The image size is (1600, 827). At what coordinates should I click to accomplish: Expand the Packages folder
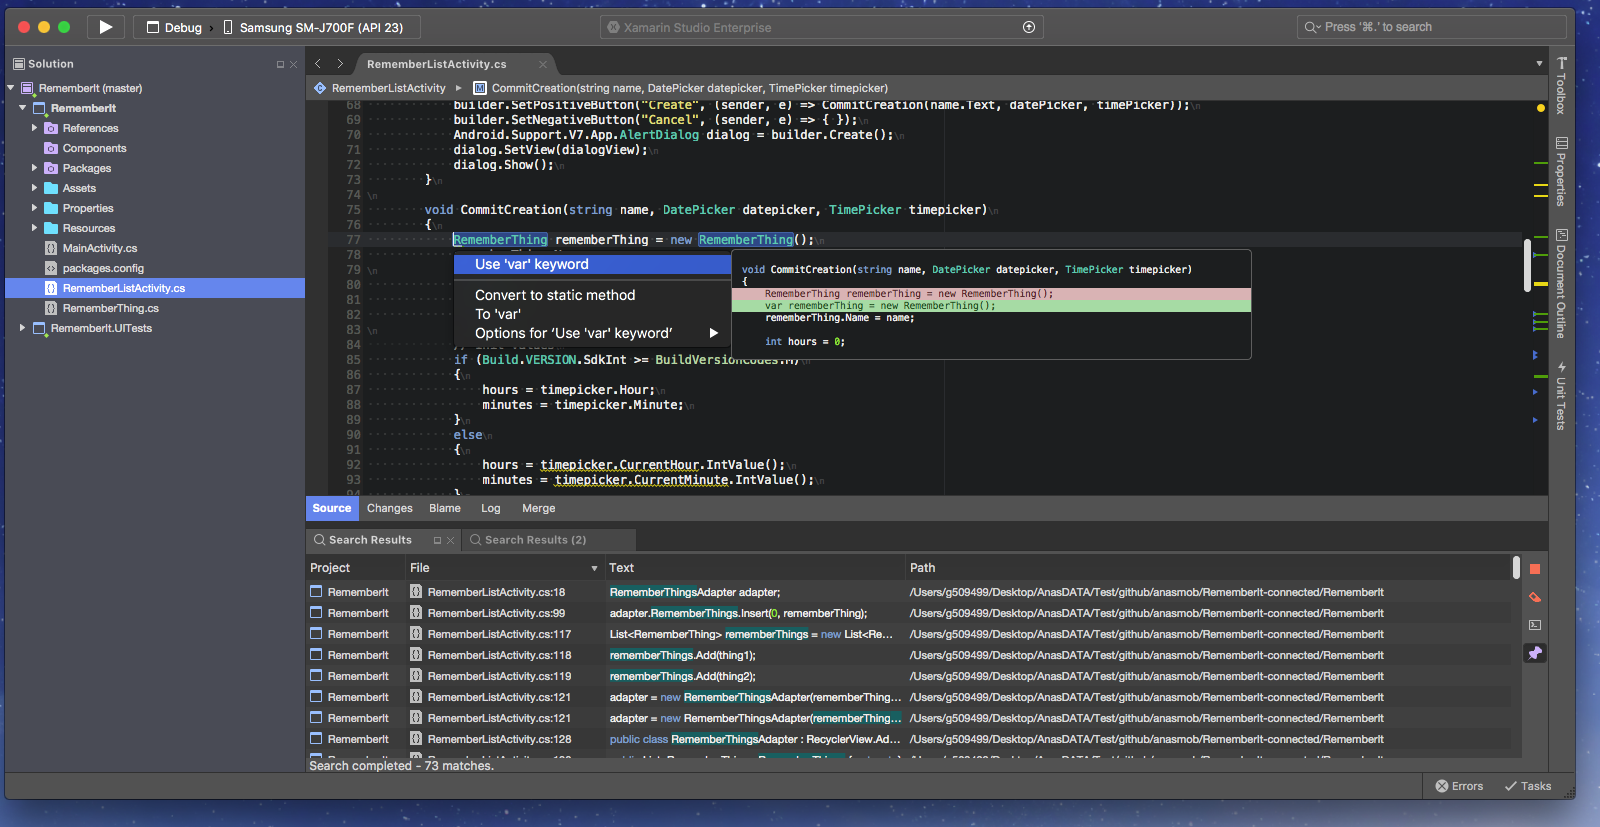(34, 168)
